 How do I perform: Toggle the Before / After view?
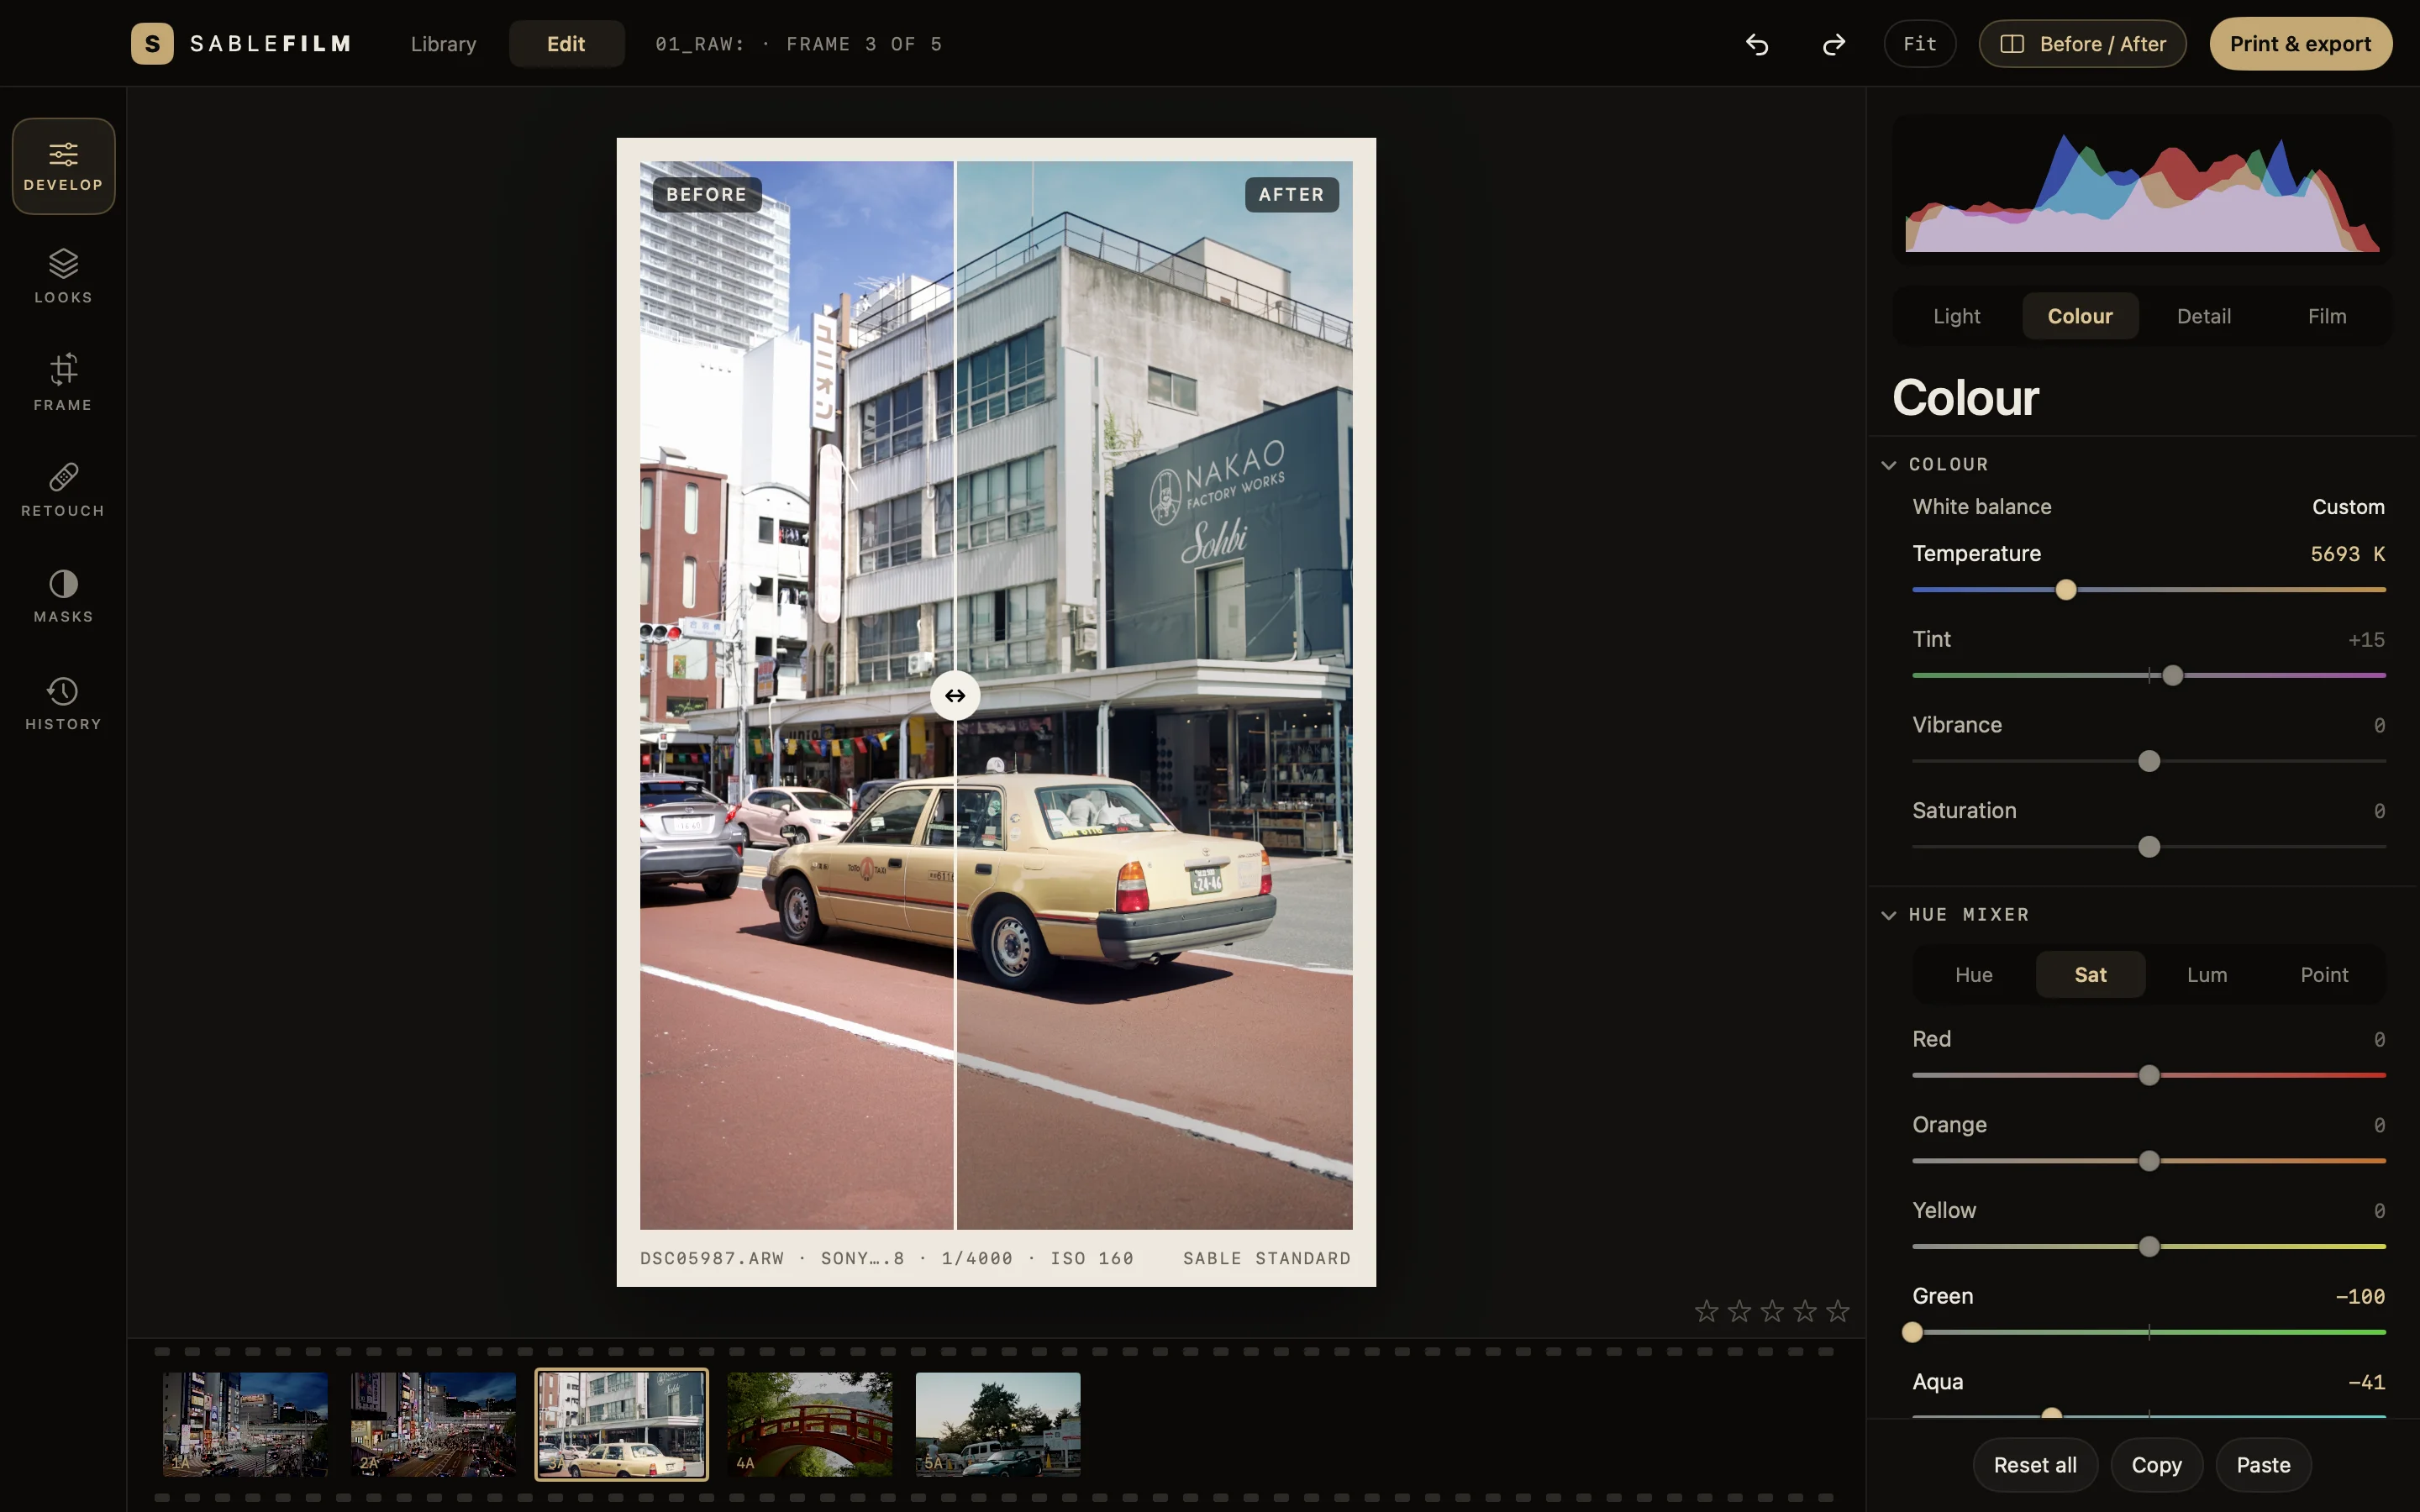2082,44
